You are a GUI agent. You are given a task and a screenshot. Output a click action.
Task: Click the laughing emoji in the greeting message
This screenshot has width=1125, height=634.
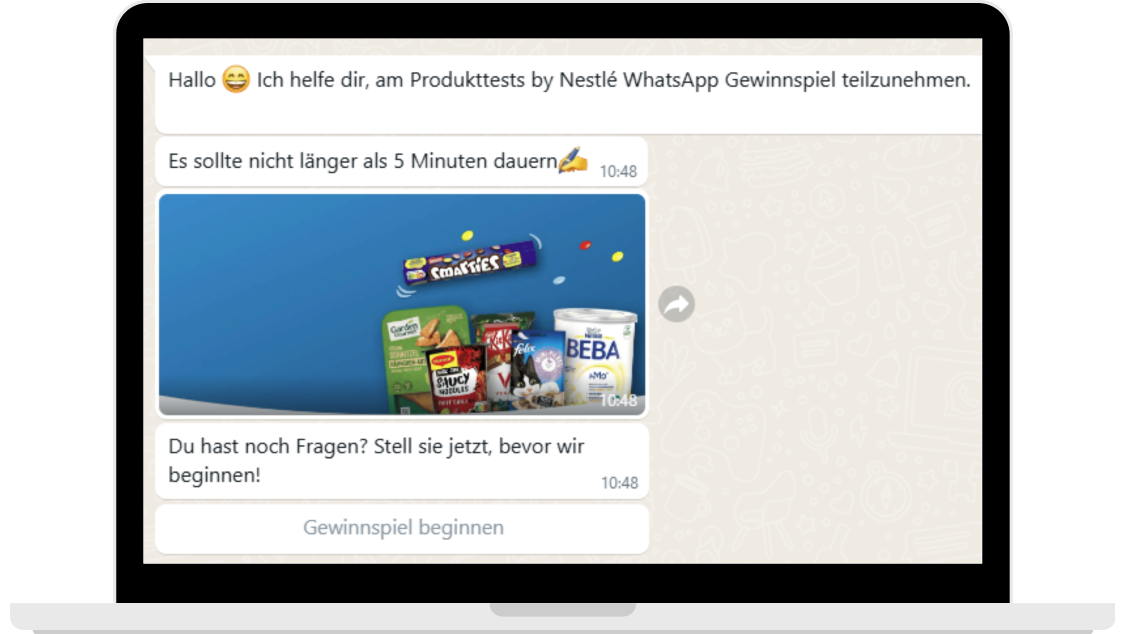[235, 79]
